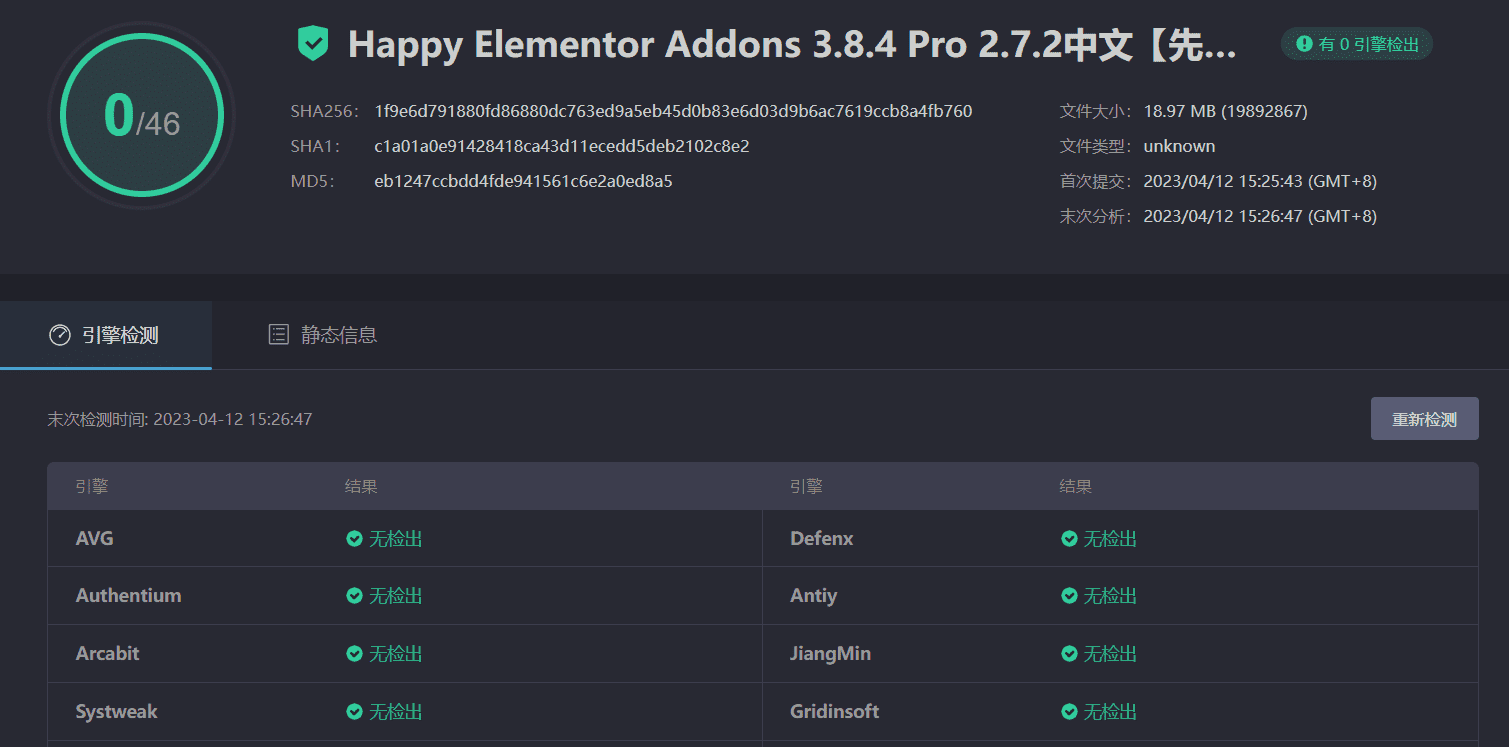This screenshot has width=1509, height=747.
Task: Click the Authentium engine name
Action: (x=129, y=596)
